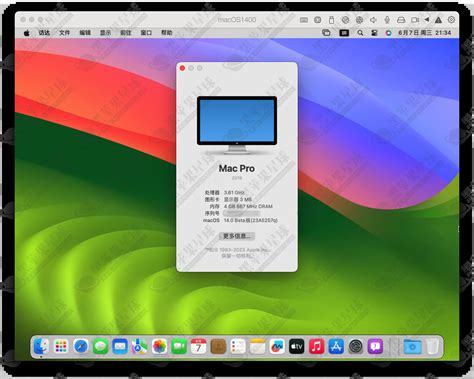
Task: Open Finder from the Dock
Action: (x=41, y=347)
